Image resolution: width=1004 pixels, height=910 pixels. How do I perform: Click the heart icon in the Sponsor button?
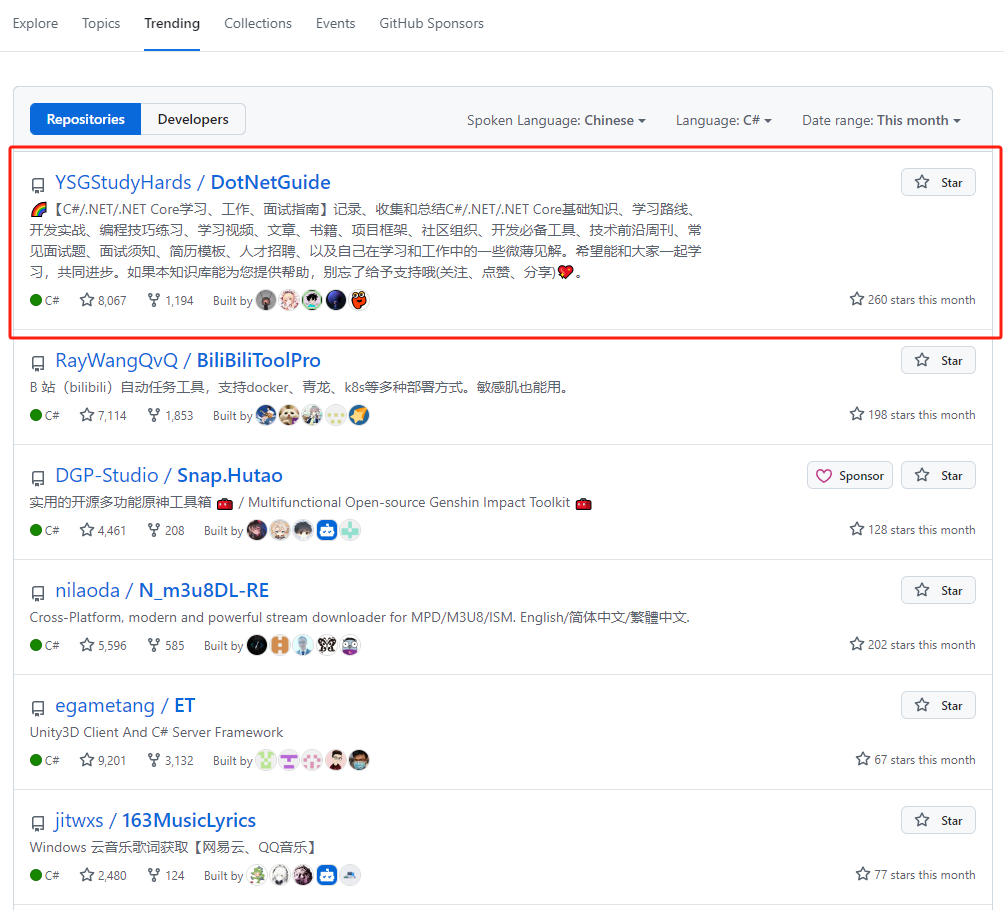(x=826, y=475)
